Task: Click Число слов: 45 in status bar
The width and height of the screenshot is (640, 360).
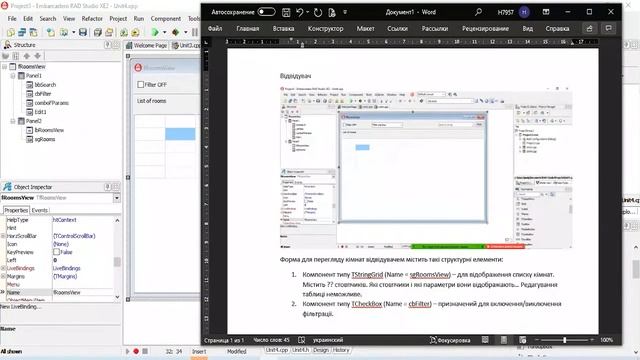Action: (271, 340)
